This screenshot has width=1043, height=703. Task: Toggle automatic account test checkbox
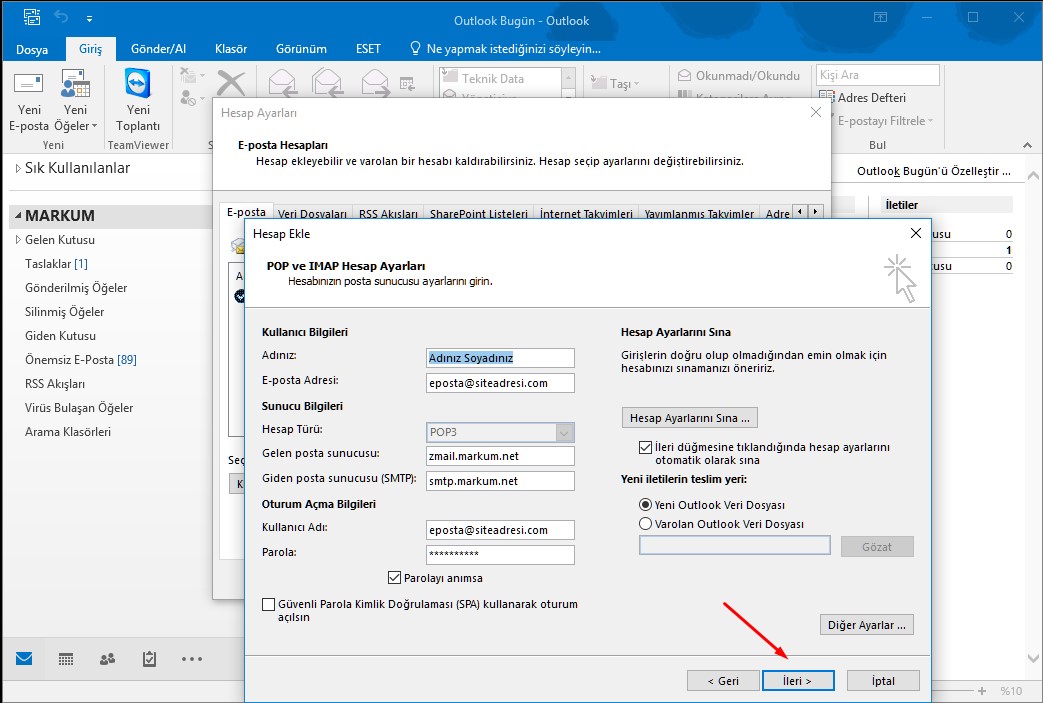[645, 447]
